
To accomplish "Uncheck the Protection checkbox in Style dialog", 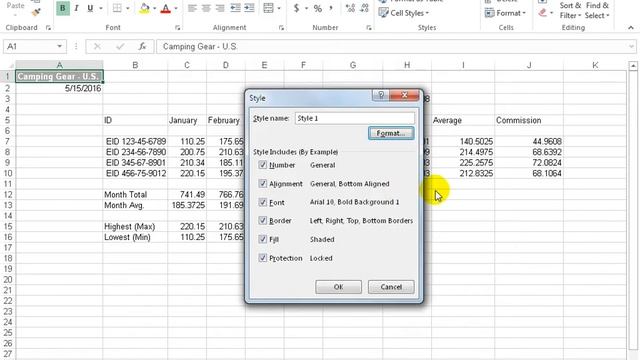I will click(262, 258).
